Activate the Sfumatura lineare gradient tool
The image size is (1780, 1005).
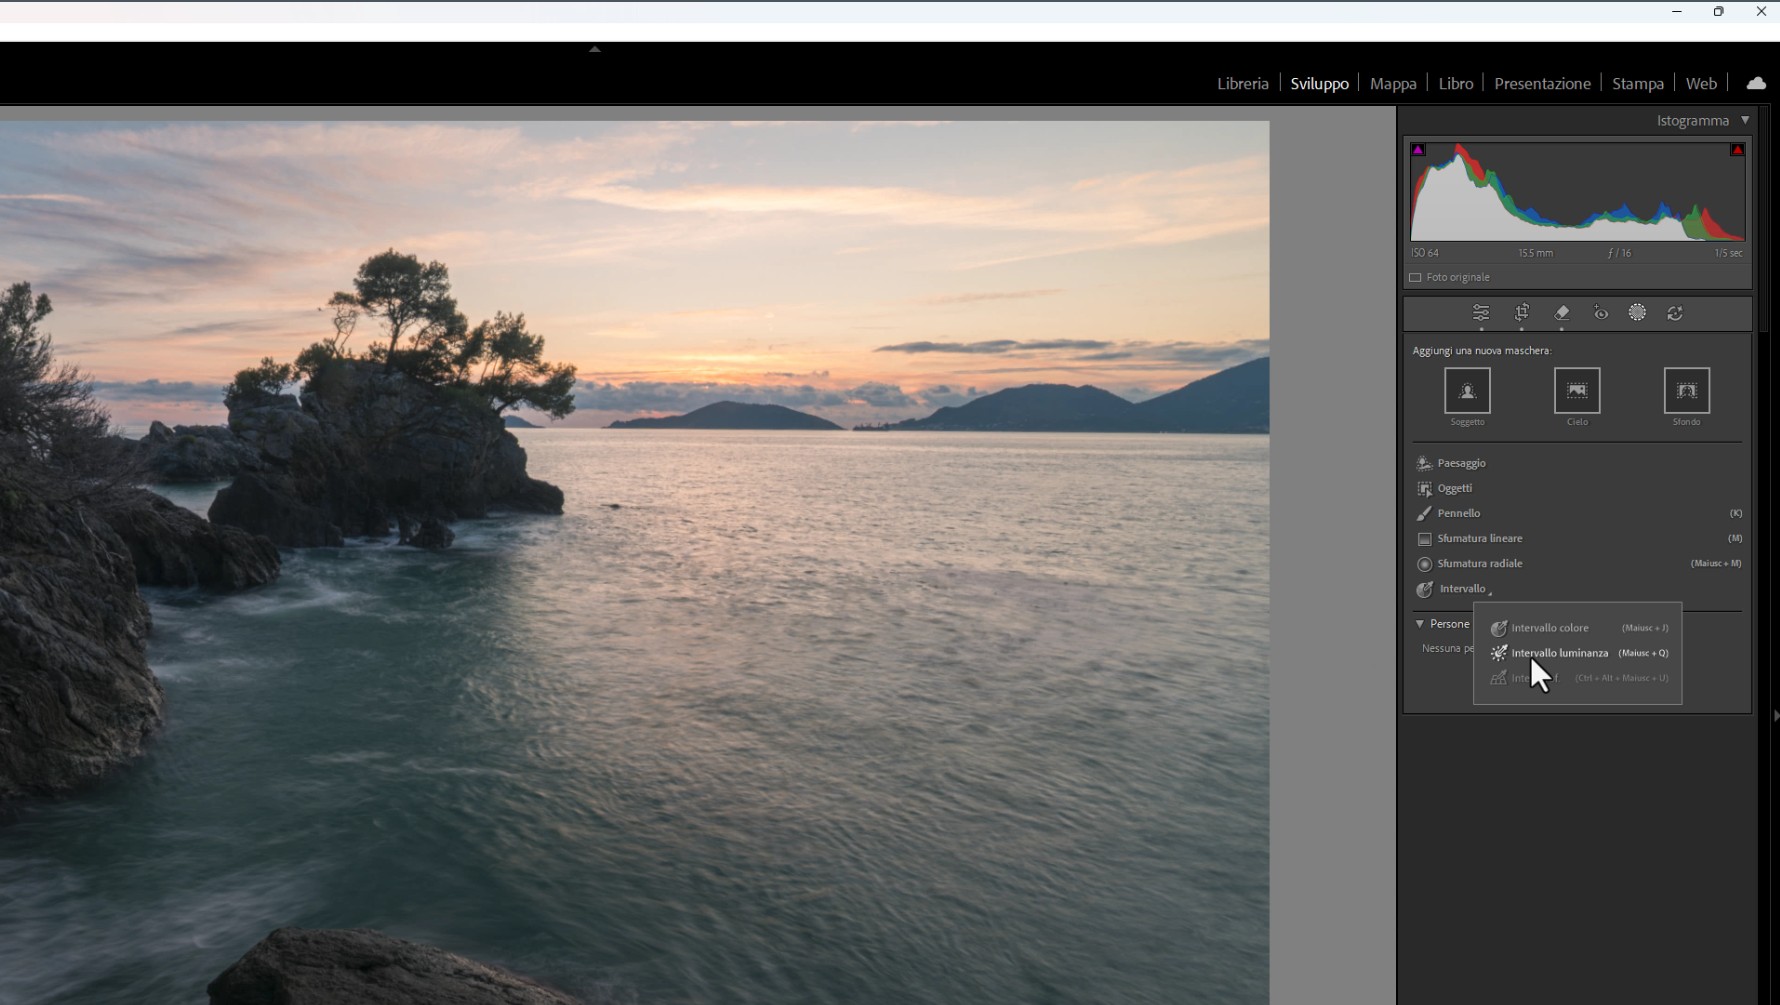[x=1478, y=538]
